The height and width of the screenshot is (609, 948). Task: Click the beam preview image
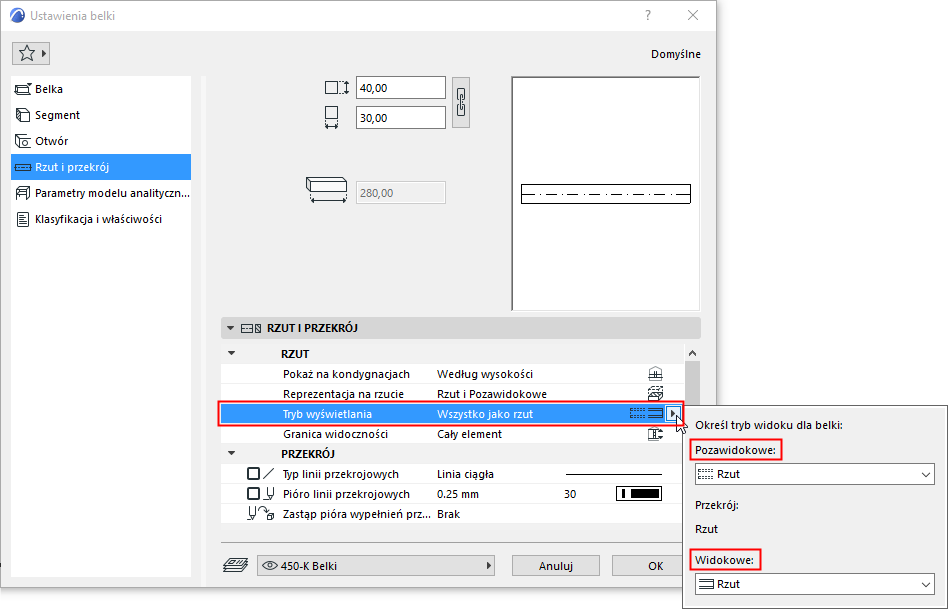pos(605,194)
